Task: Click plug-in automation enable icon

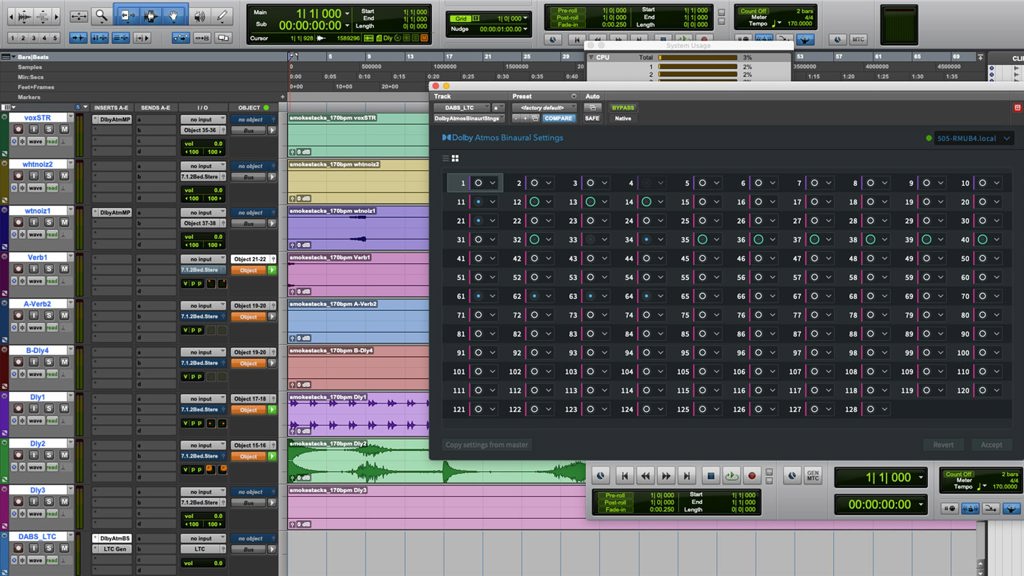Action: [592, 108]
